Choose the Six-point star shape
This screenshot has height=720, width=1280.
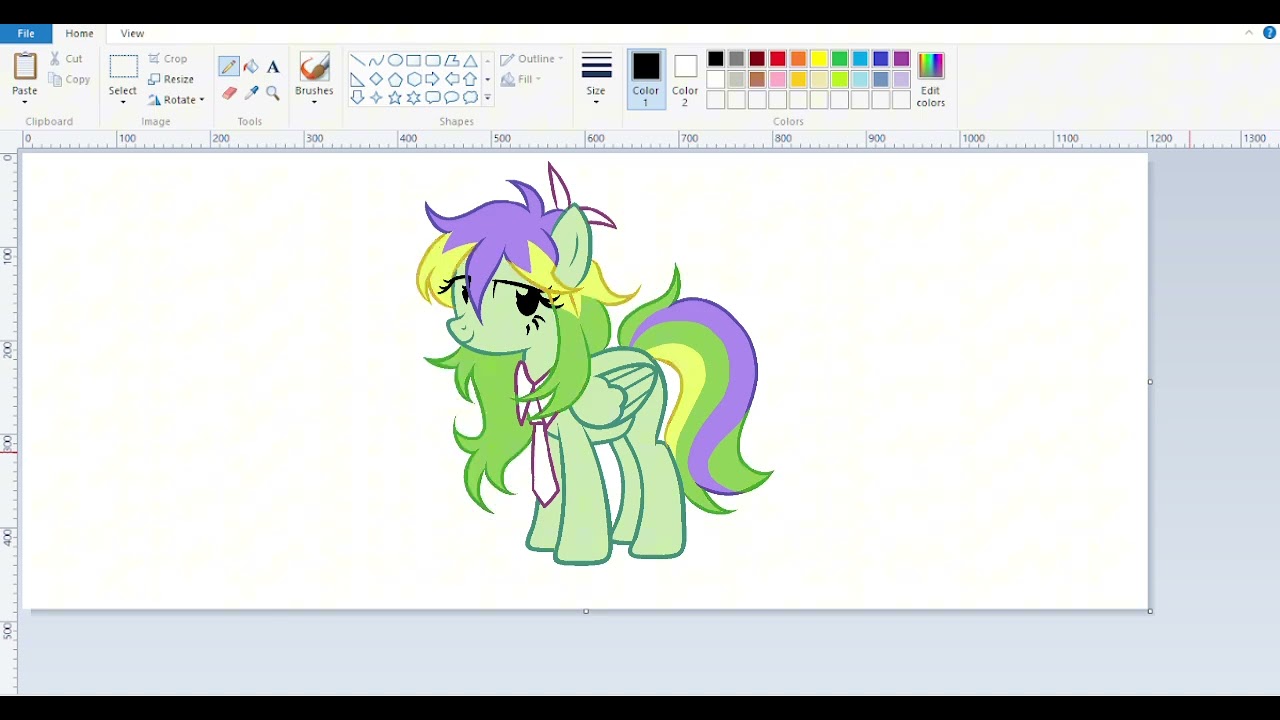(x=414, y=97)
